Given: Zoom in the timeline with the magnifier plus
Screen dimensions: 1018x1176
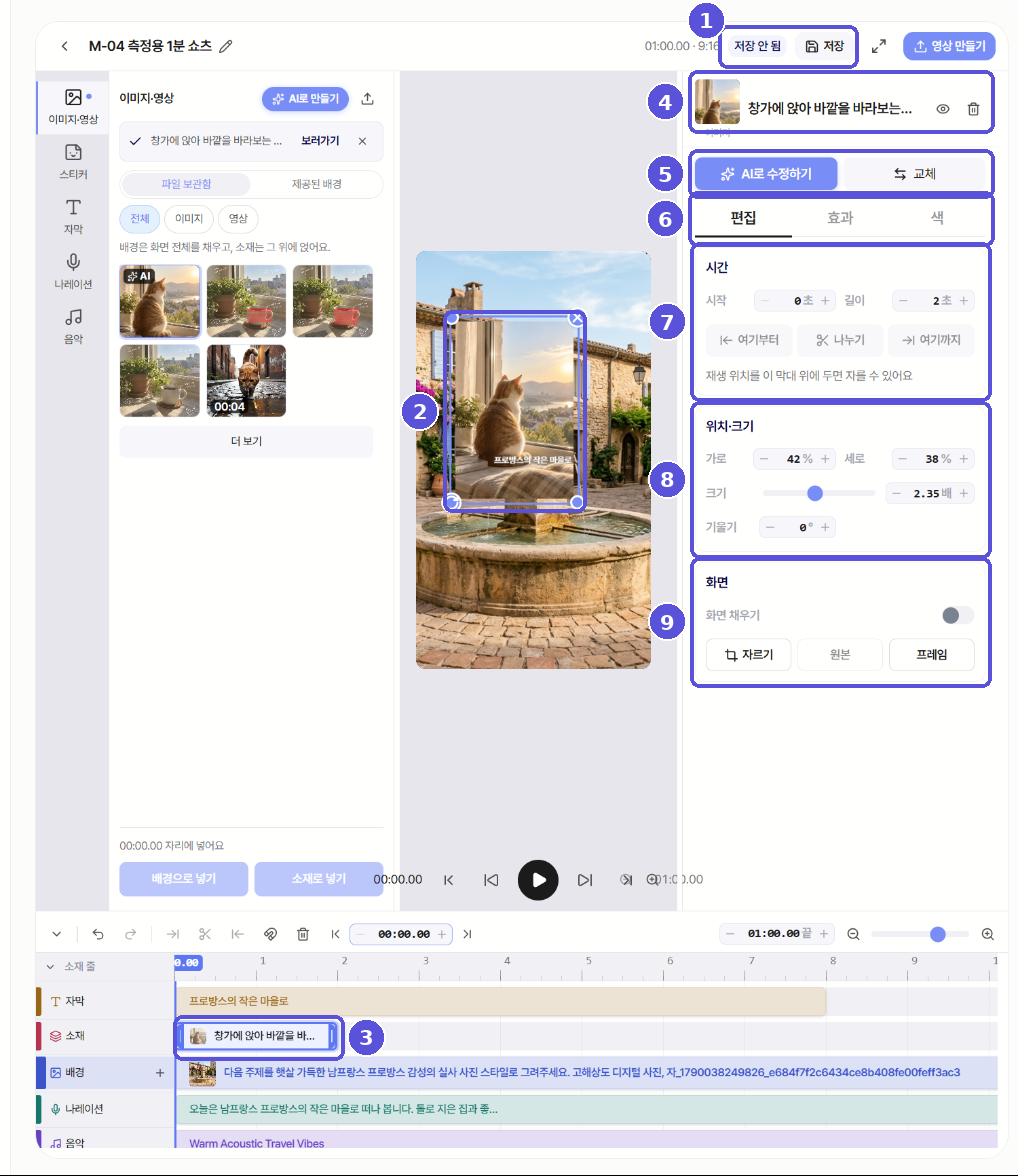Looking at the screenshot, I should 987,934.
